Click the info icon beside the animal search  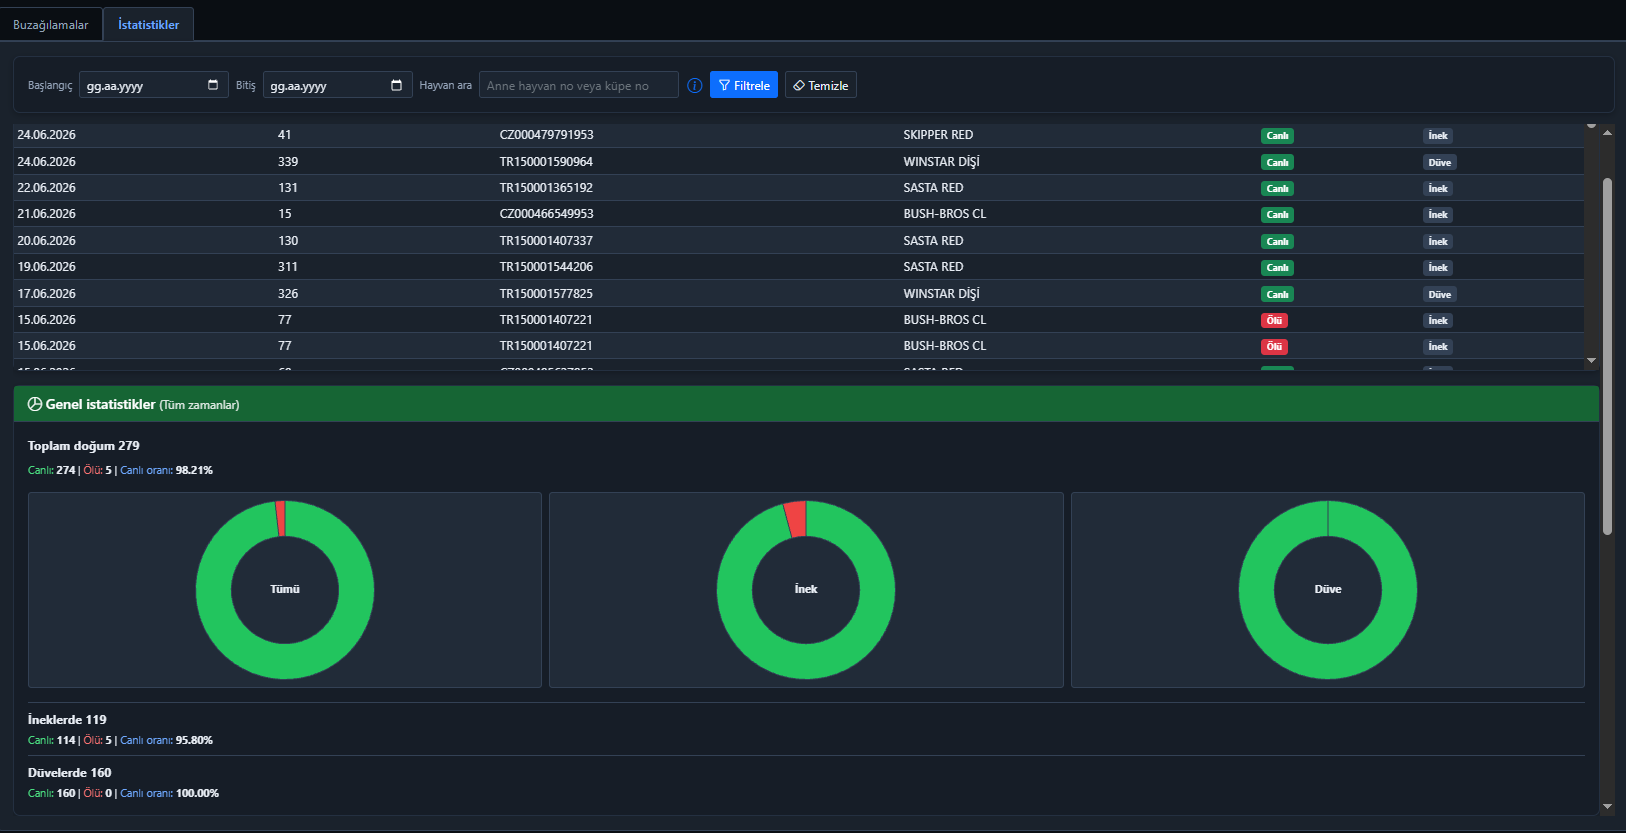[x=695, y=85]
